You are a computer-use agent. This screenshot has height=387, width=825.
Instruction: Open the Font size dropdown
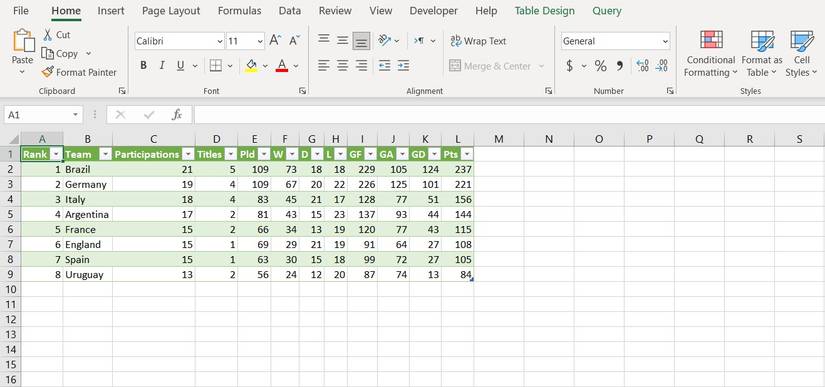pyautogui.click(x=260, y=41)
